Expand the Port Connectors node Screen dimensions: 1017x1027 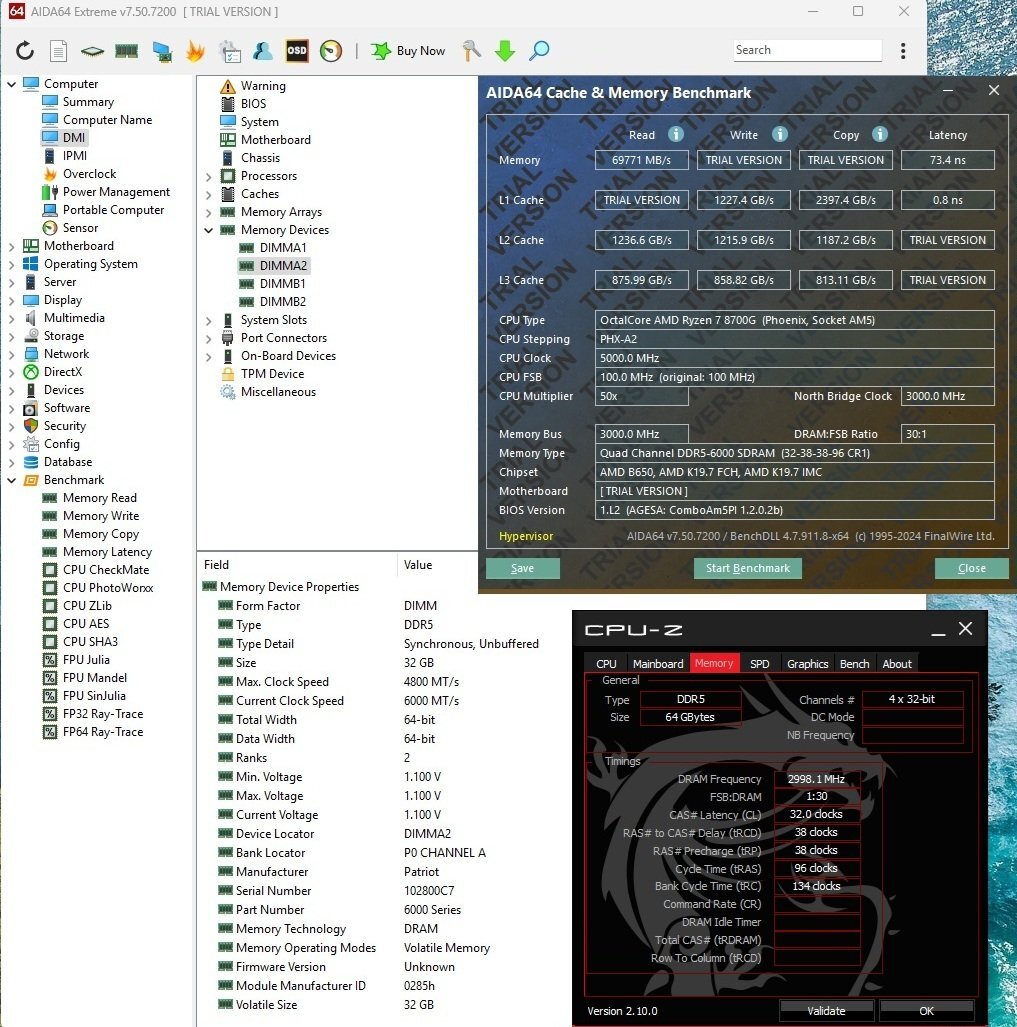(x=208, y=339)
